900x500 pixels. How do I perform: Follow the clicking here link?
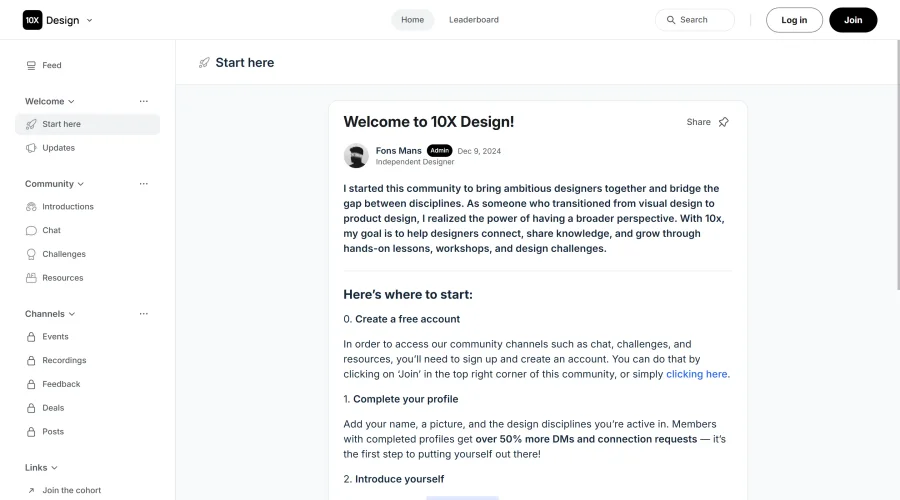coord(697,374)
